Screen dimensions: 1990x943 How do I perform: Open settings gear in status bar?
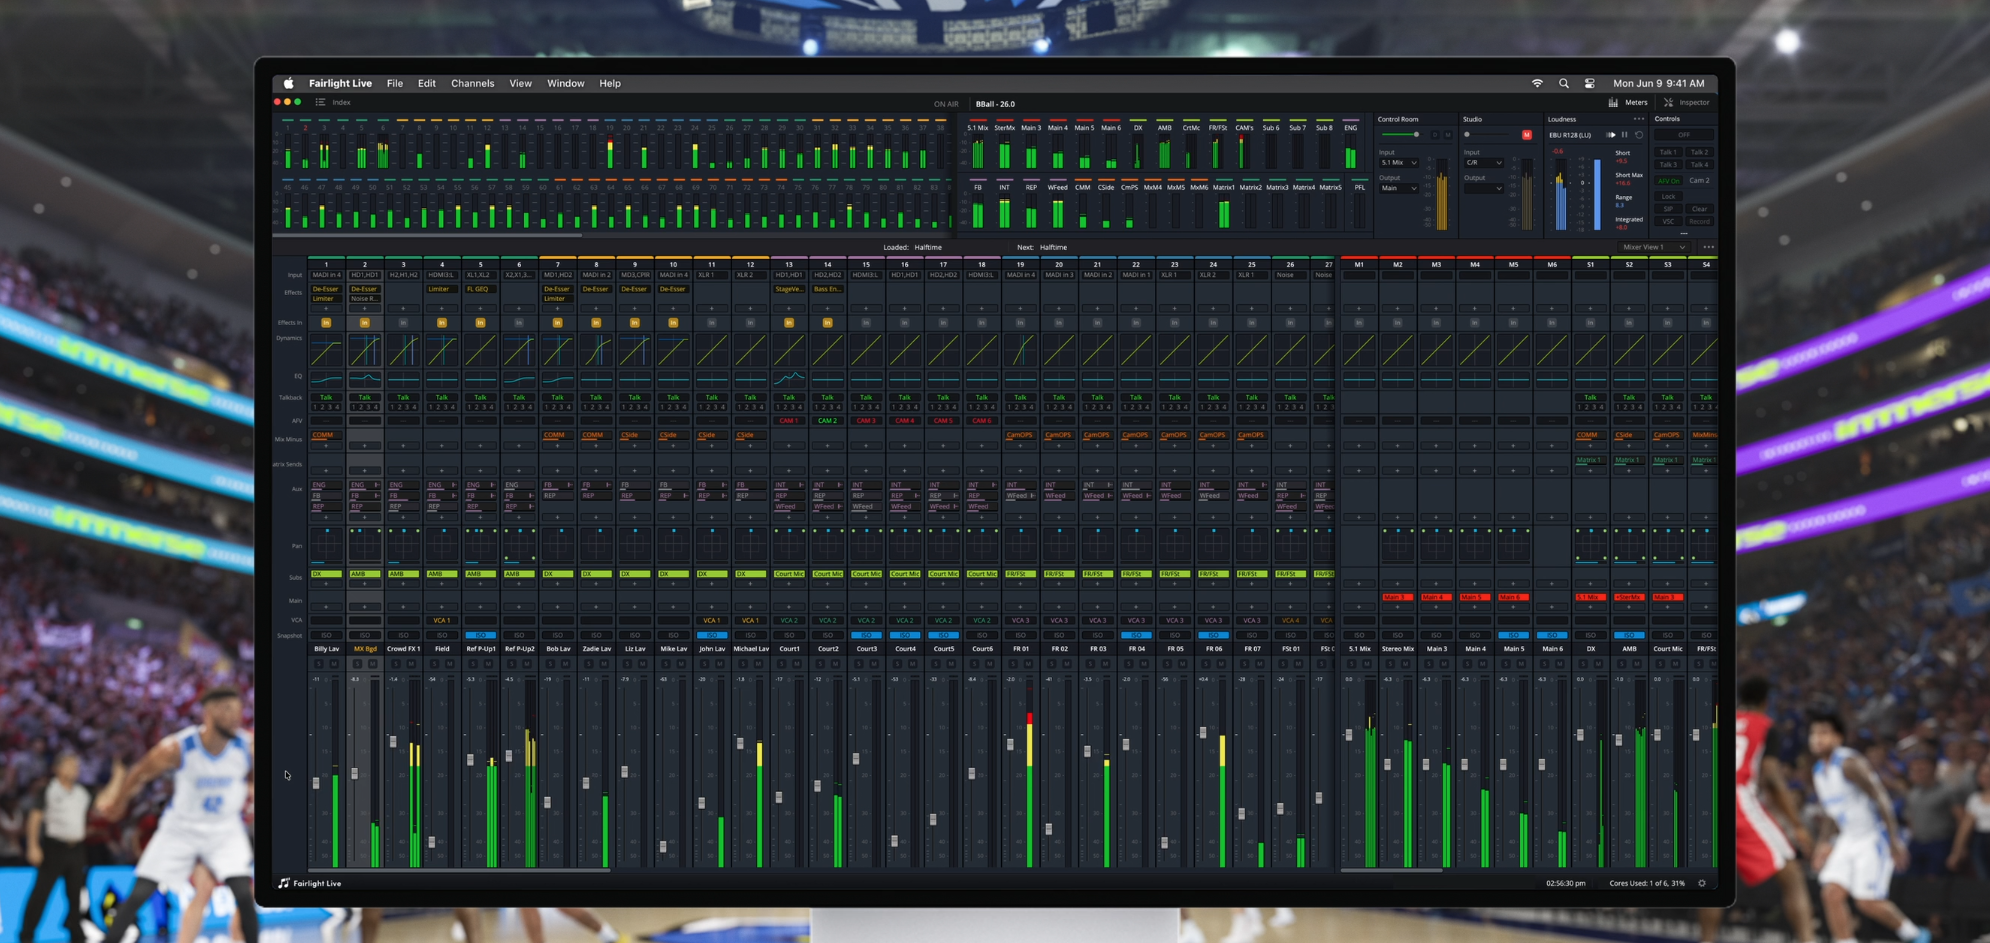coord(1701,883)
